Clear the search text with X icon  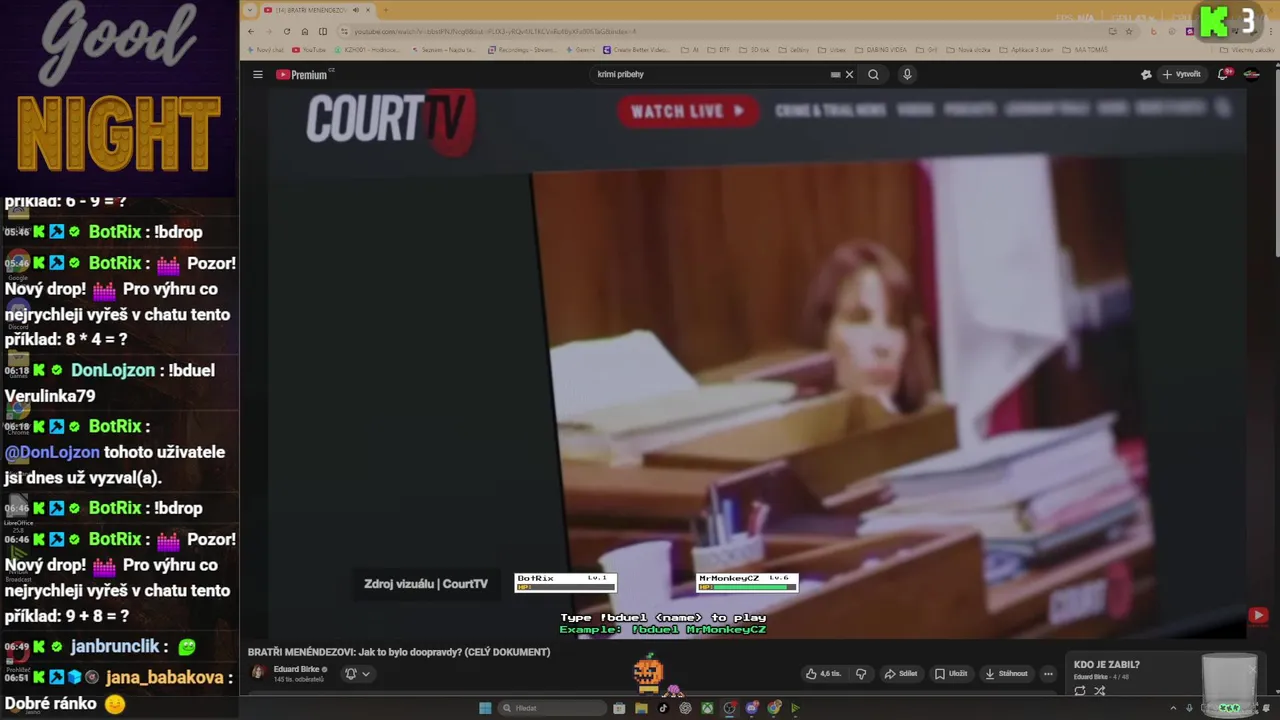tap(849, 75)
